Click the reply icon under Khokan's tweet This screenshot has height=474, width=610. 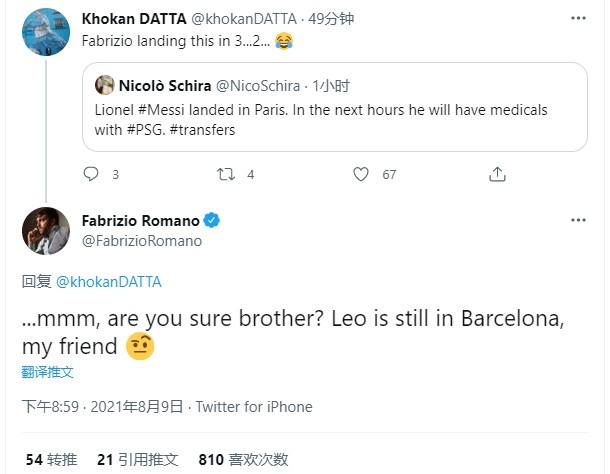point(91,174)
